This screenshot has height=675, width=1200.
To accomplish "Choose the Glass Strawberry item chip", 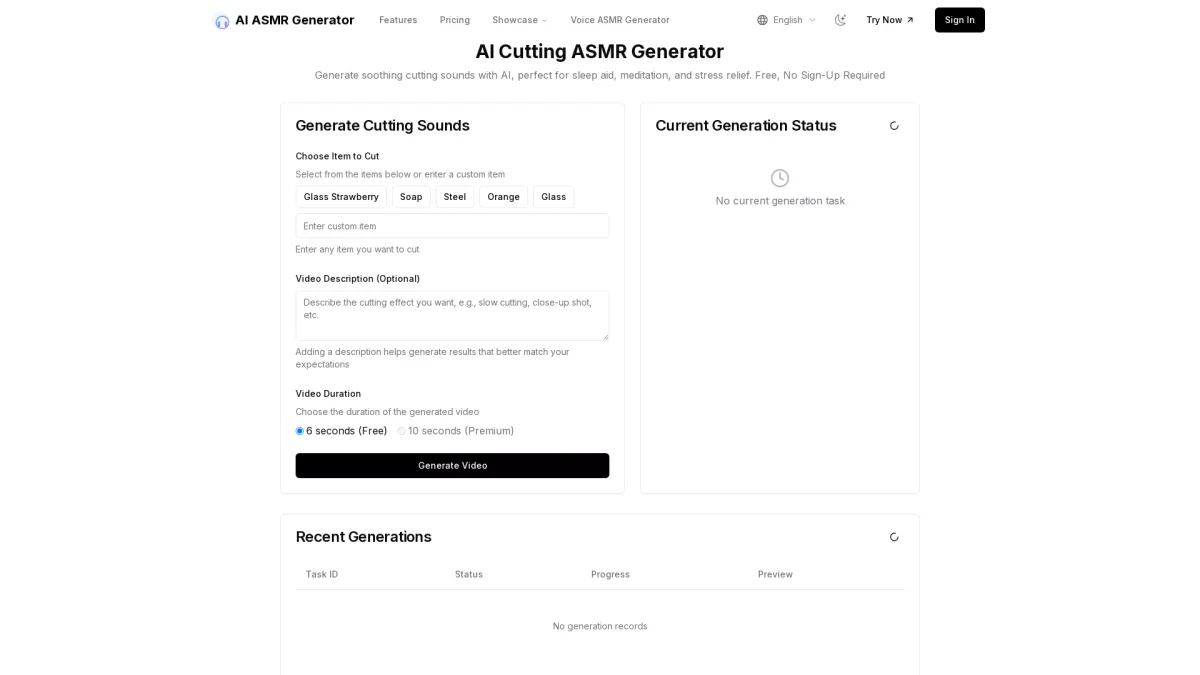I will [341, 197].
